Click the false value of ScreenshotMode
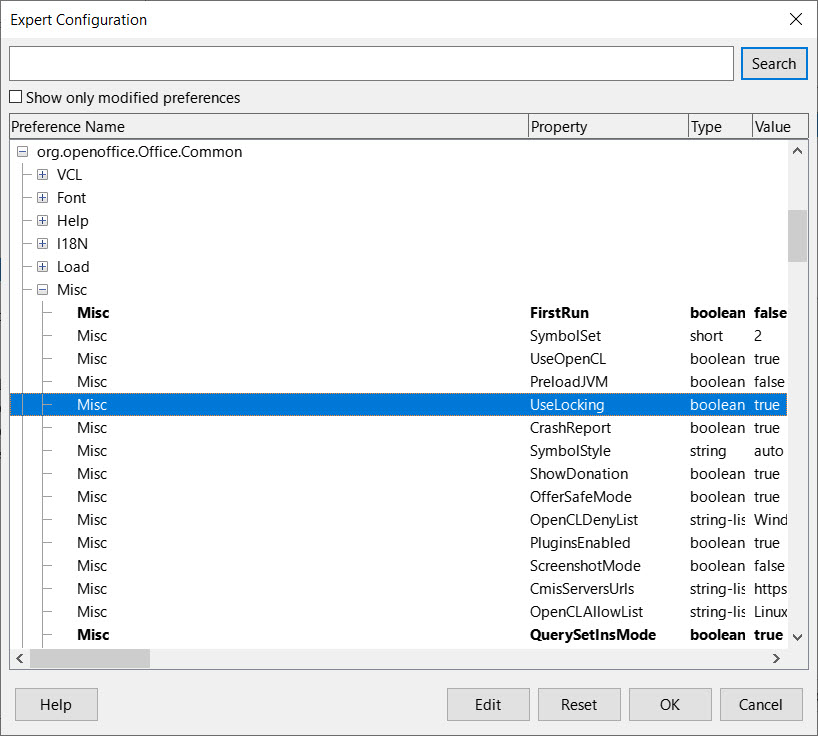The height and width of the screenshot is (736, 818). click(x=769, y=565)
